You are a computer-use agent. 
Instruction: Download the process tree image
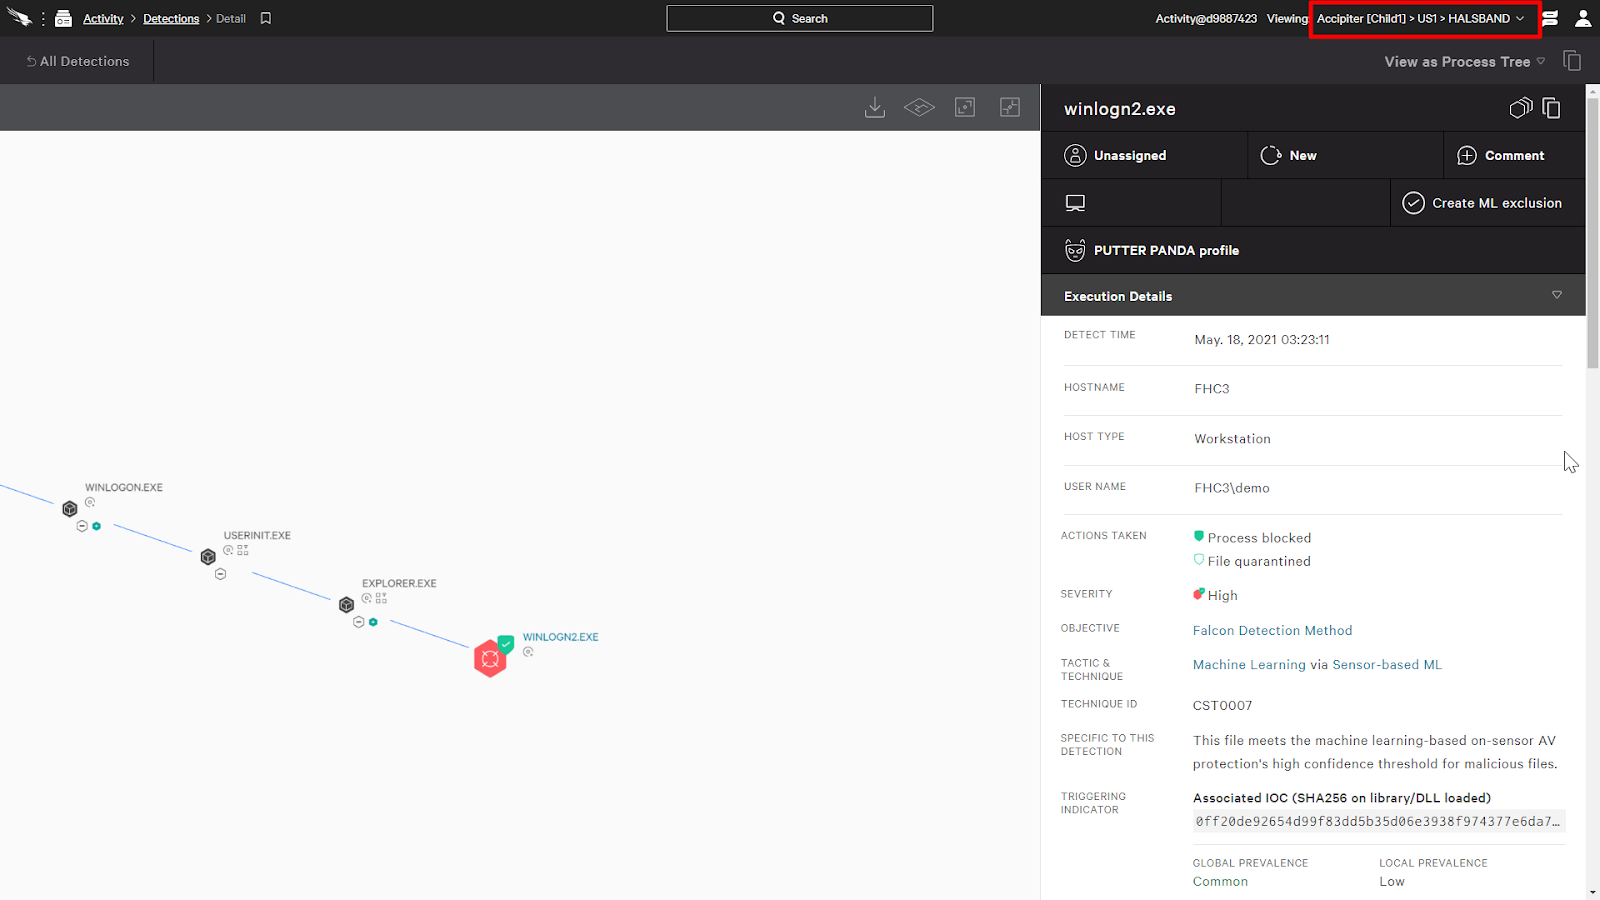tap(875, 107)
